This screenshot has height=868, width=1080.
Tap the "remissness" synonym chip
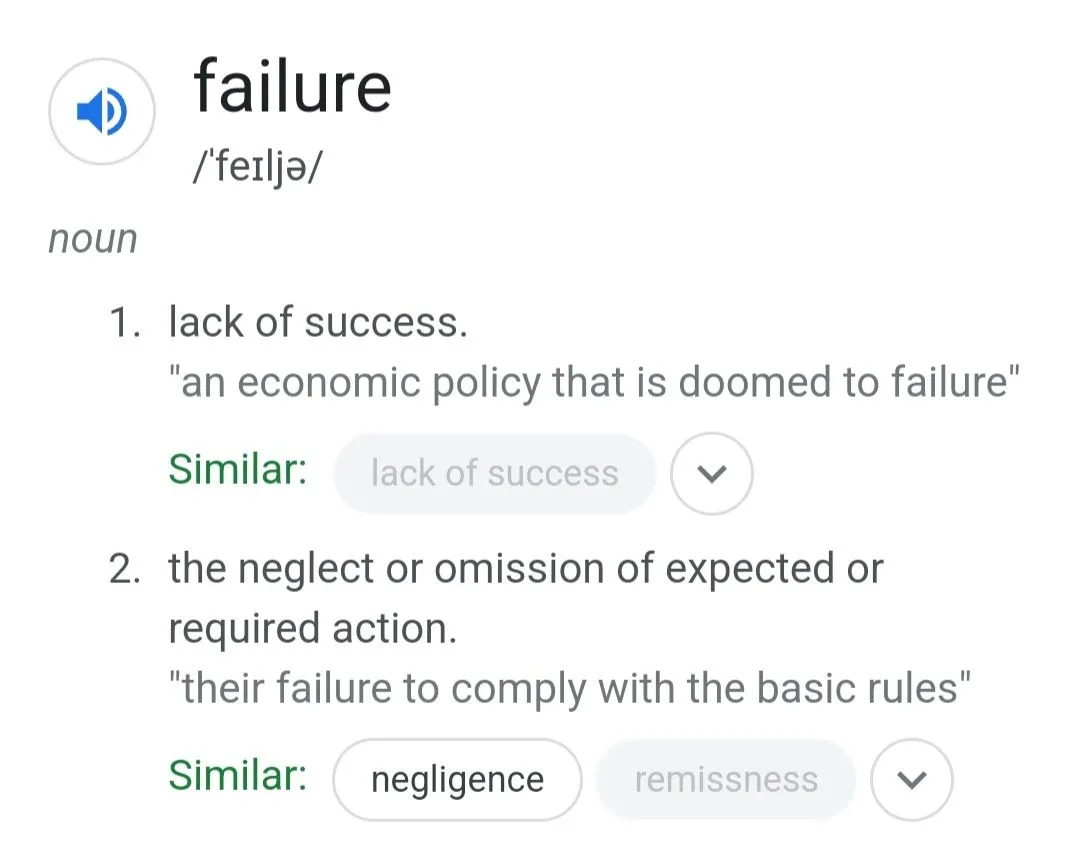click(726, 780)
